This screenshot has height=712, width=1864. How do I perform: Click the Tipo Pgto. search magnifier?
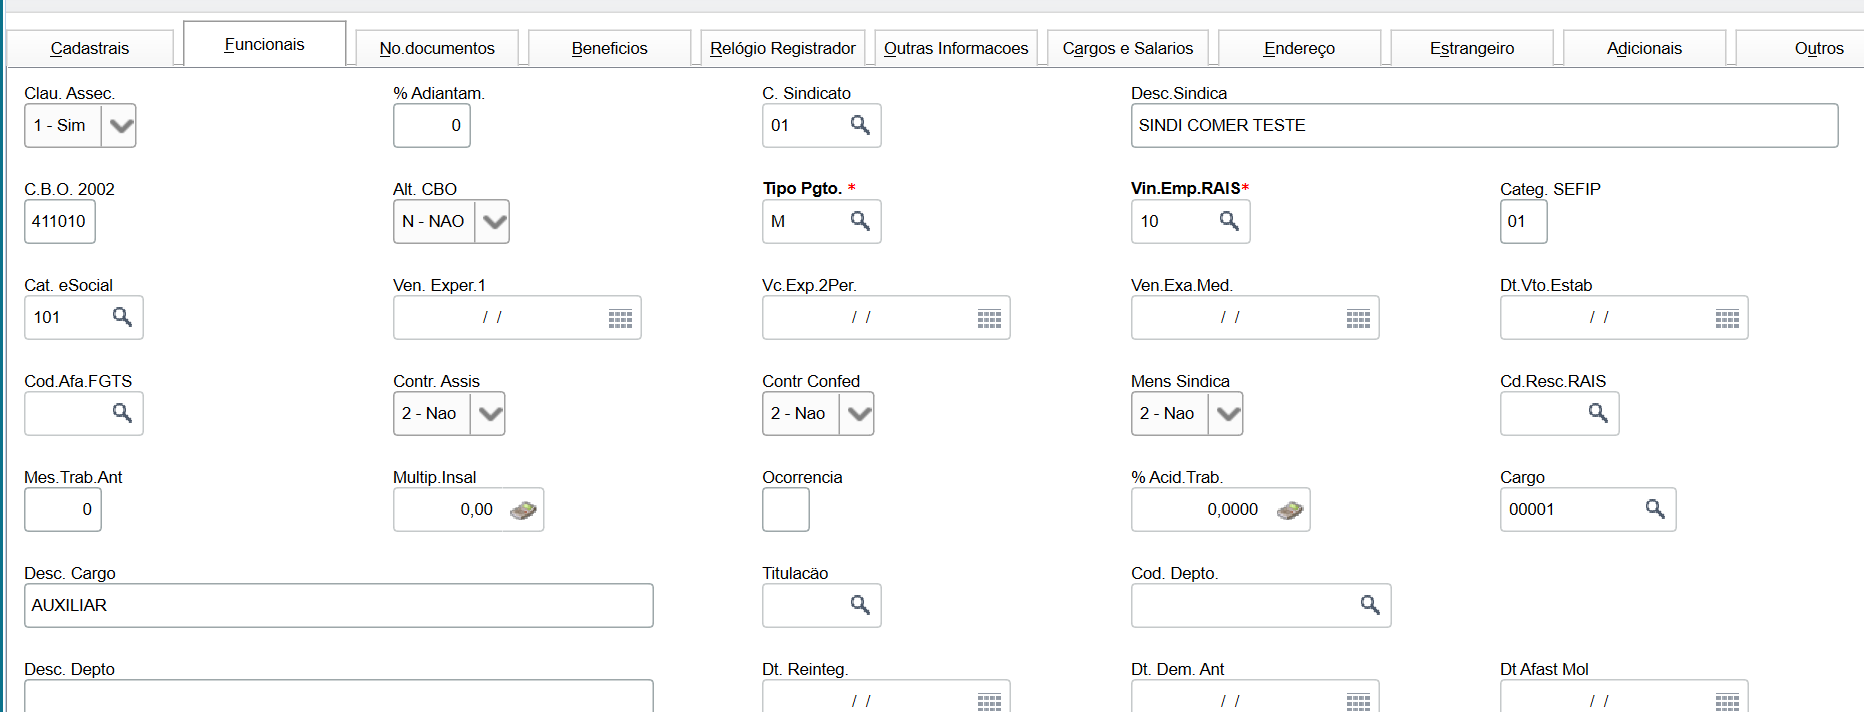859,221
